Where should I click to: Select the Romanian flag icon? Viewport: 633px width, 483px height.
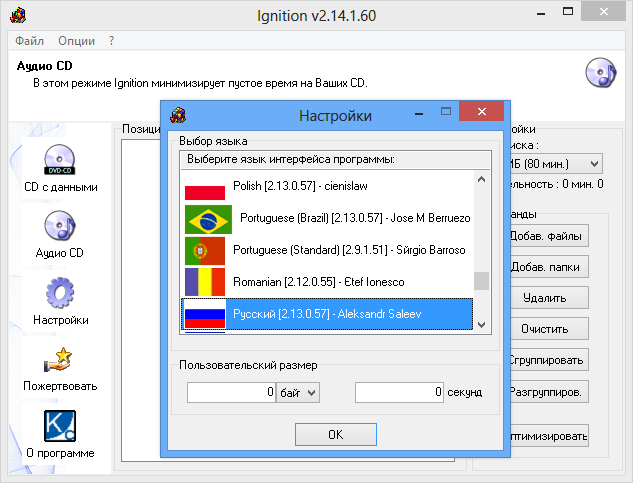(205, 282)
